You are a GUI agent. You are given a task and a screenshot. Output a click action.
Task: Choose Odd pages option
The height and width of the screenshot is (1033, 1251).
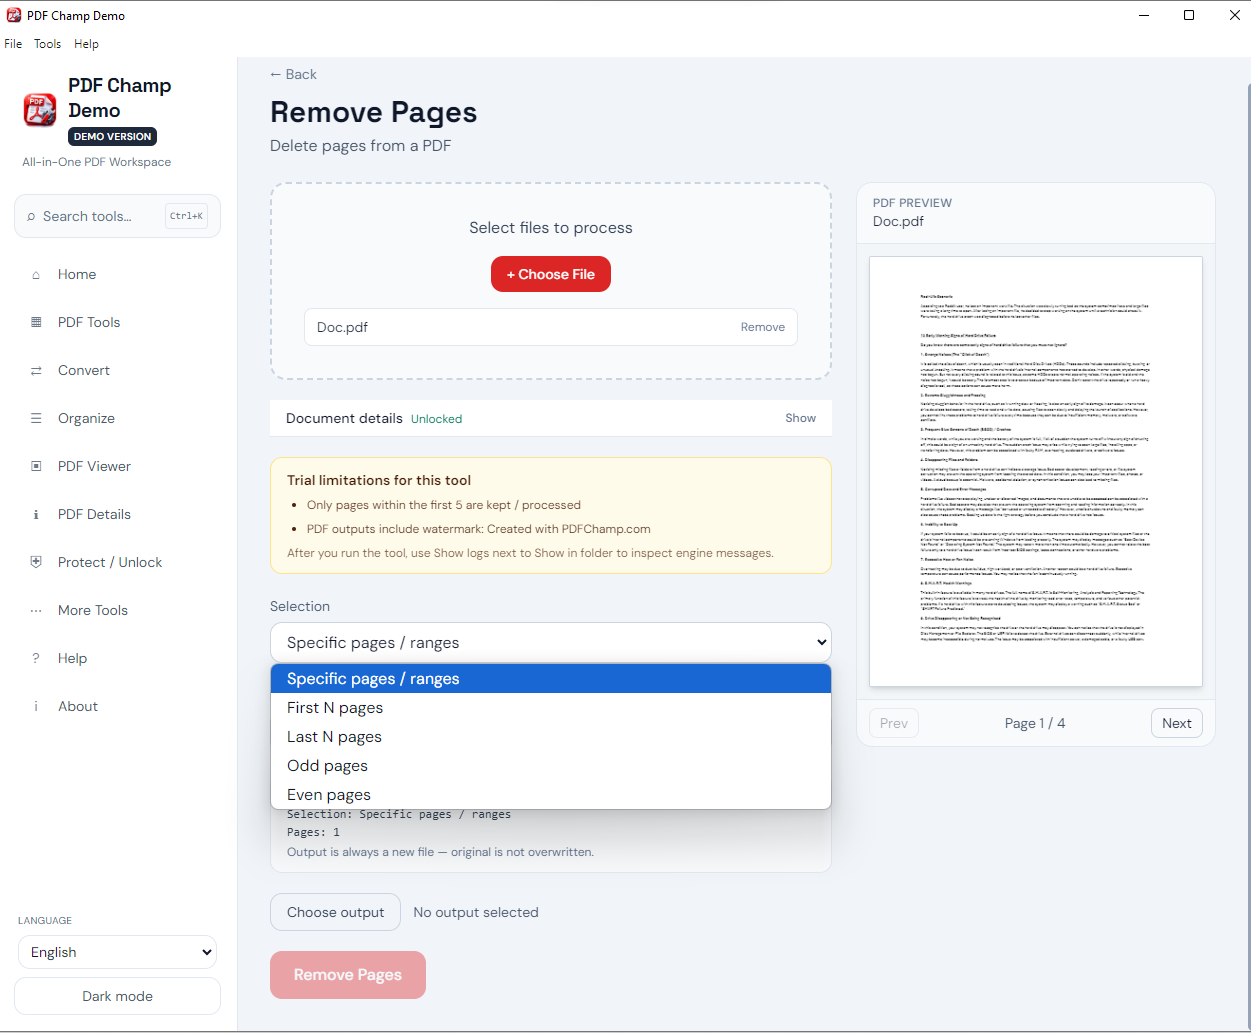click(x=551, y=766)
